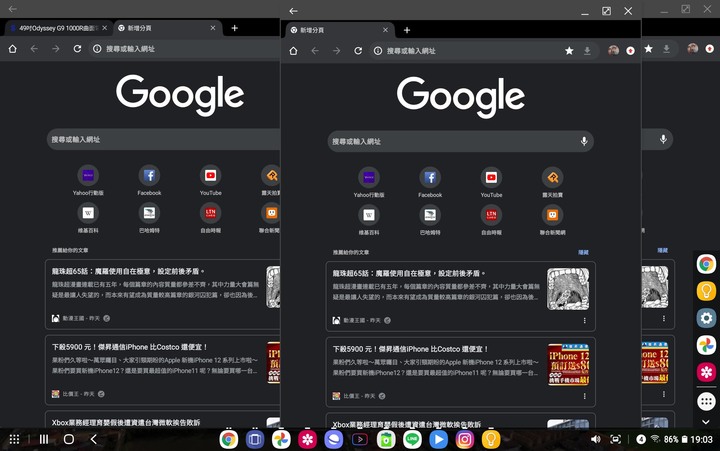
Task: Close 新增分頁 tab in front window
Action: [x=385, y=30]
